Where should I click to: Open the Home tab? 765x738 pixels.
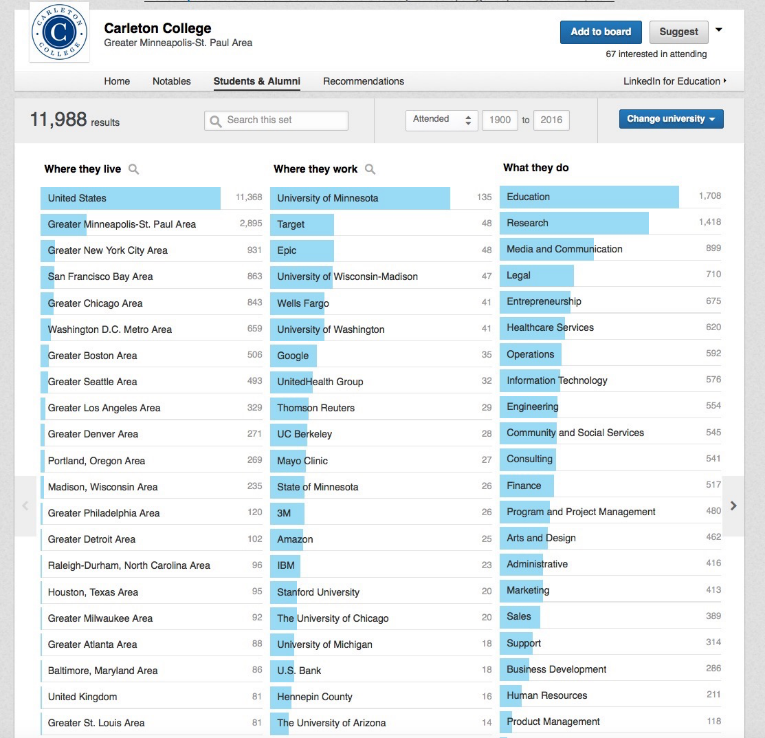(x=117, y=81)
